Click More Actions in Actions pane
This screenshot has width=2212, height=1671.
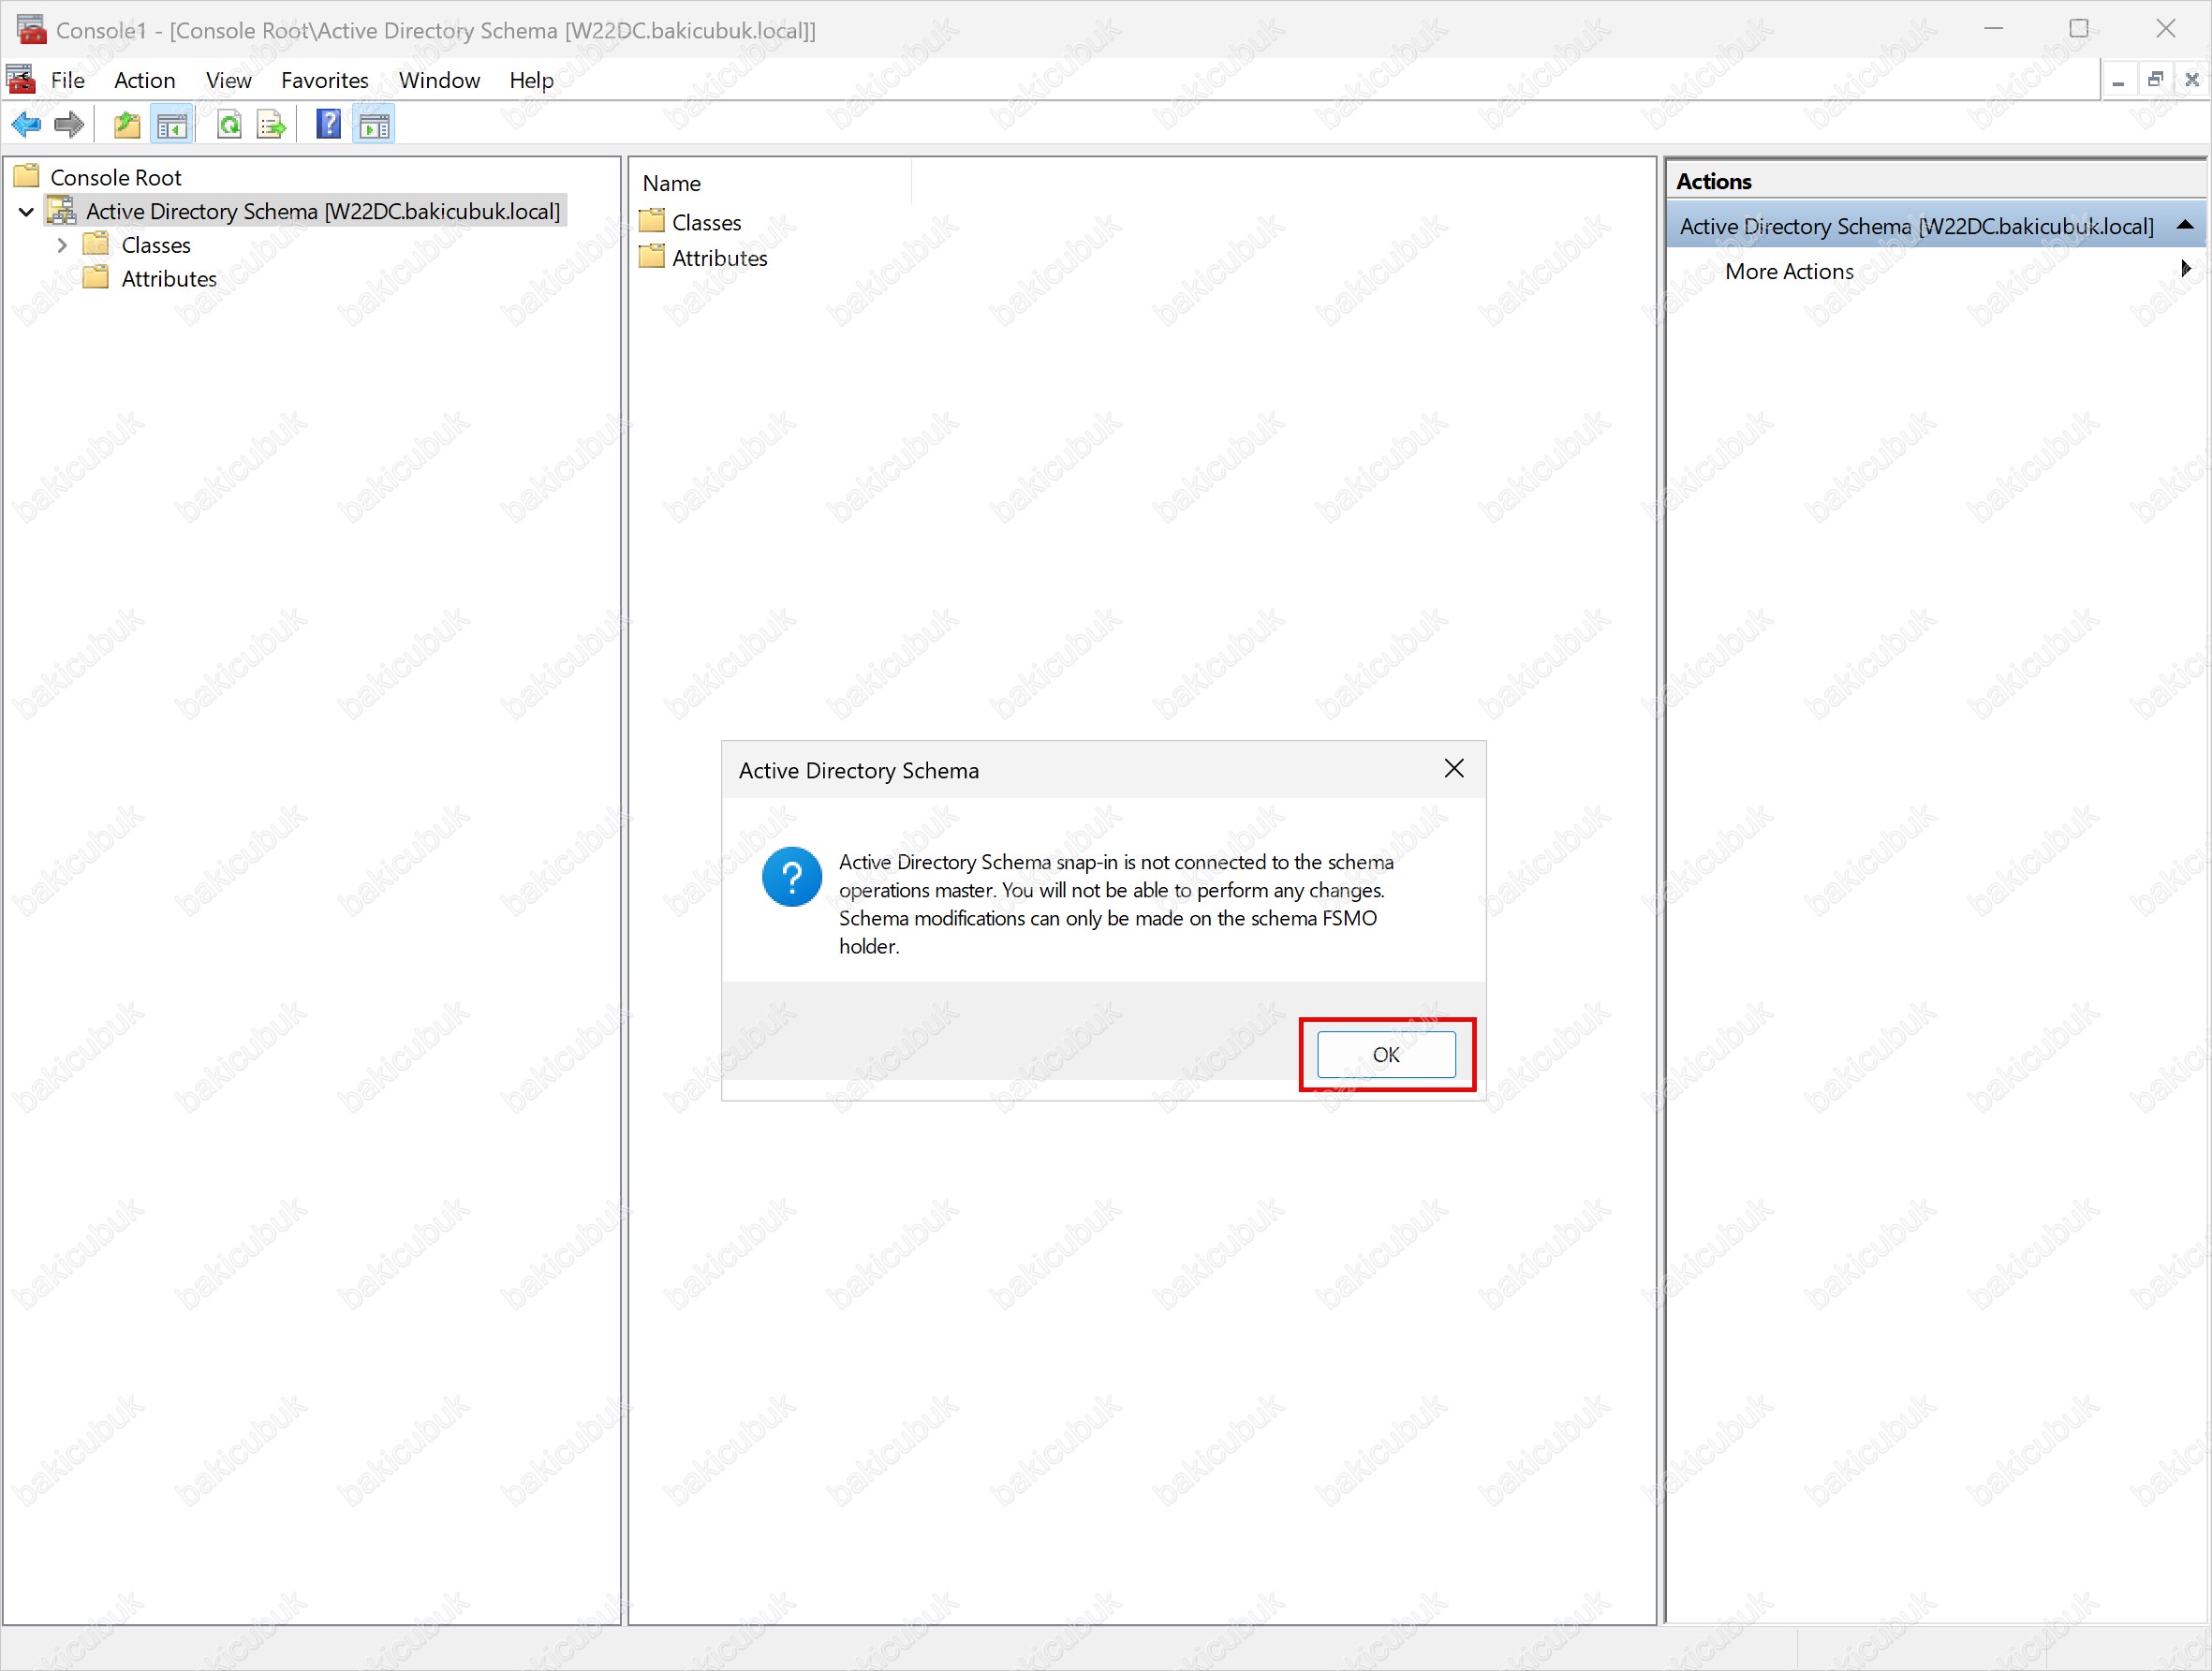click(x=1789, y=271)
